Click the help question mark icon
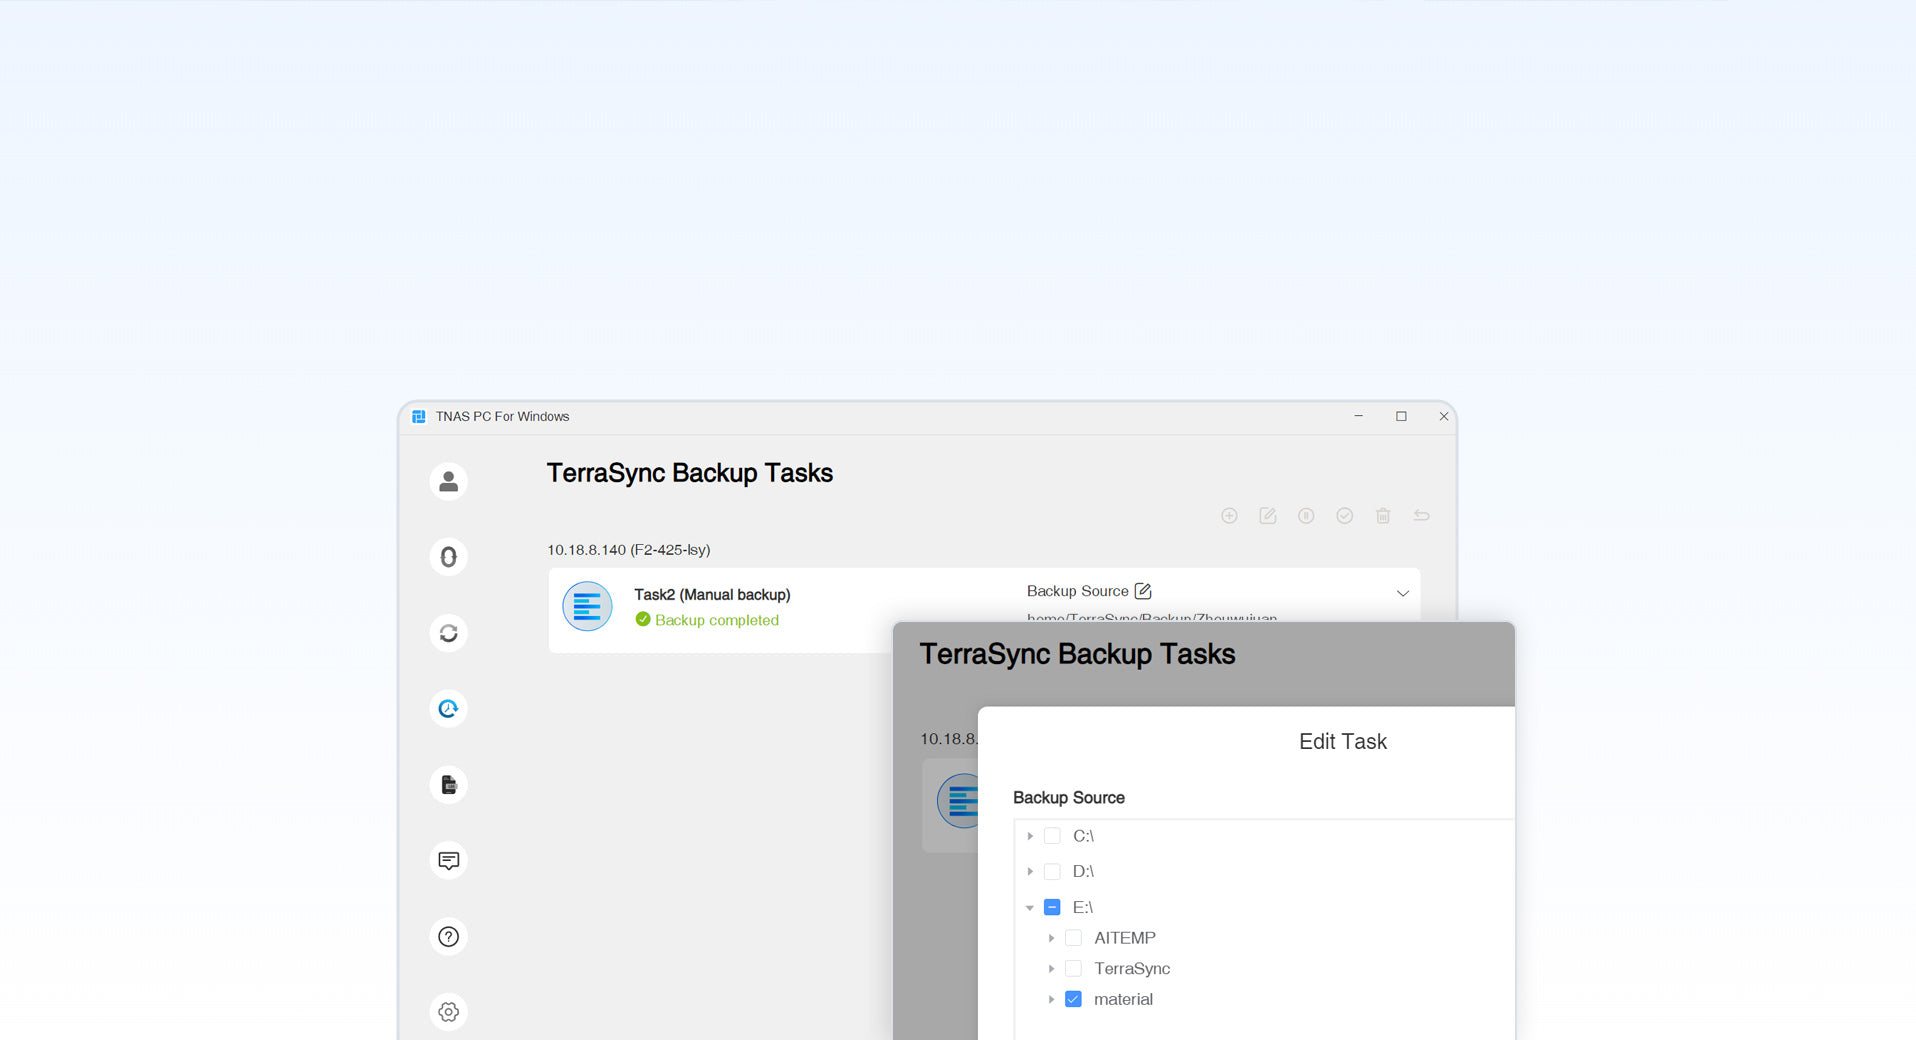The width and height of the screenshot is (1916, 1040). [x=448, y=937]
